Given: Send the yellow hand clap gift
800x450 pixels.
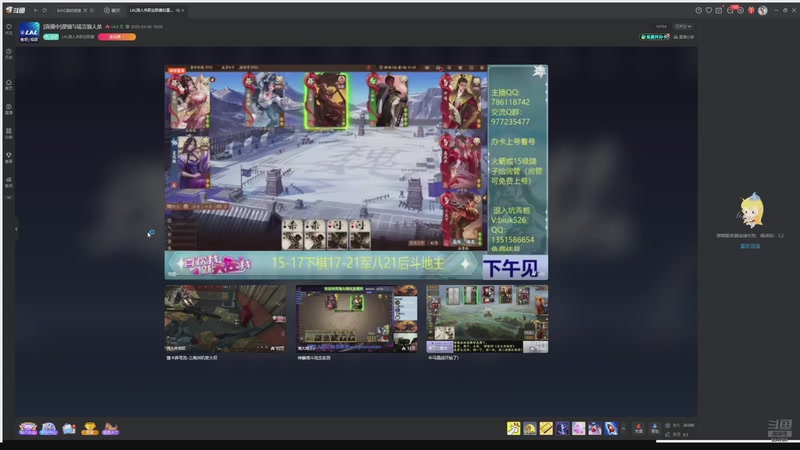Looking at the screenshot, I should 513,428.
